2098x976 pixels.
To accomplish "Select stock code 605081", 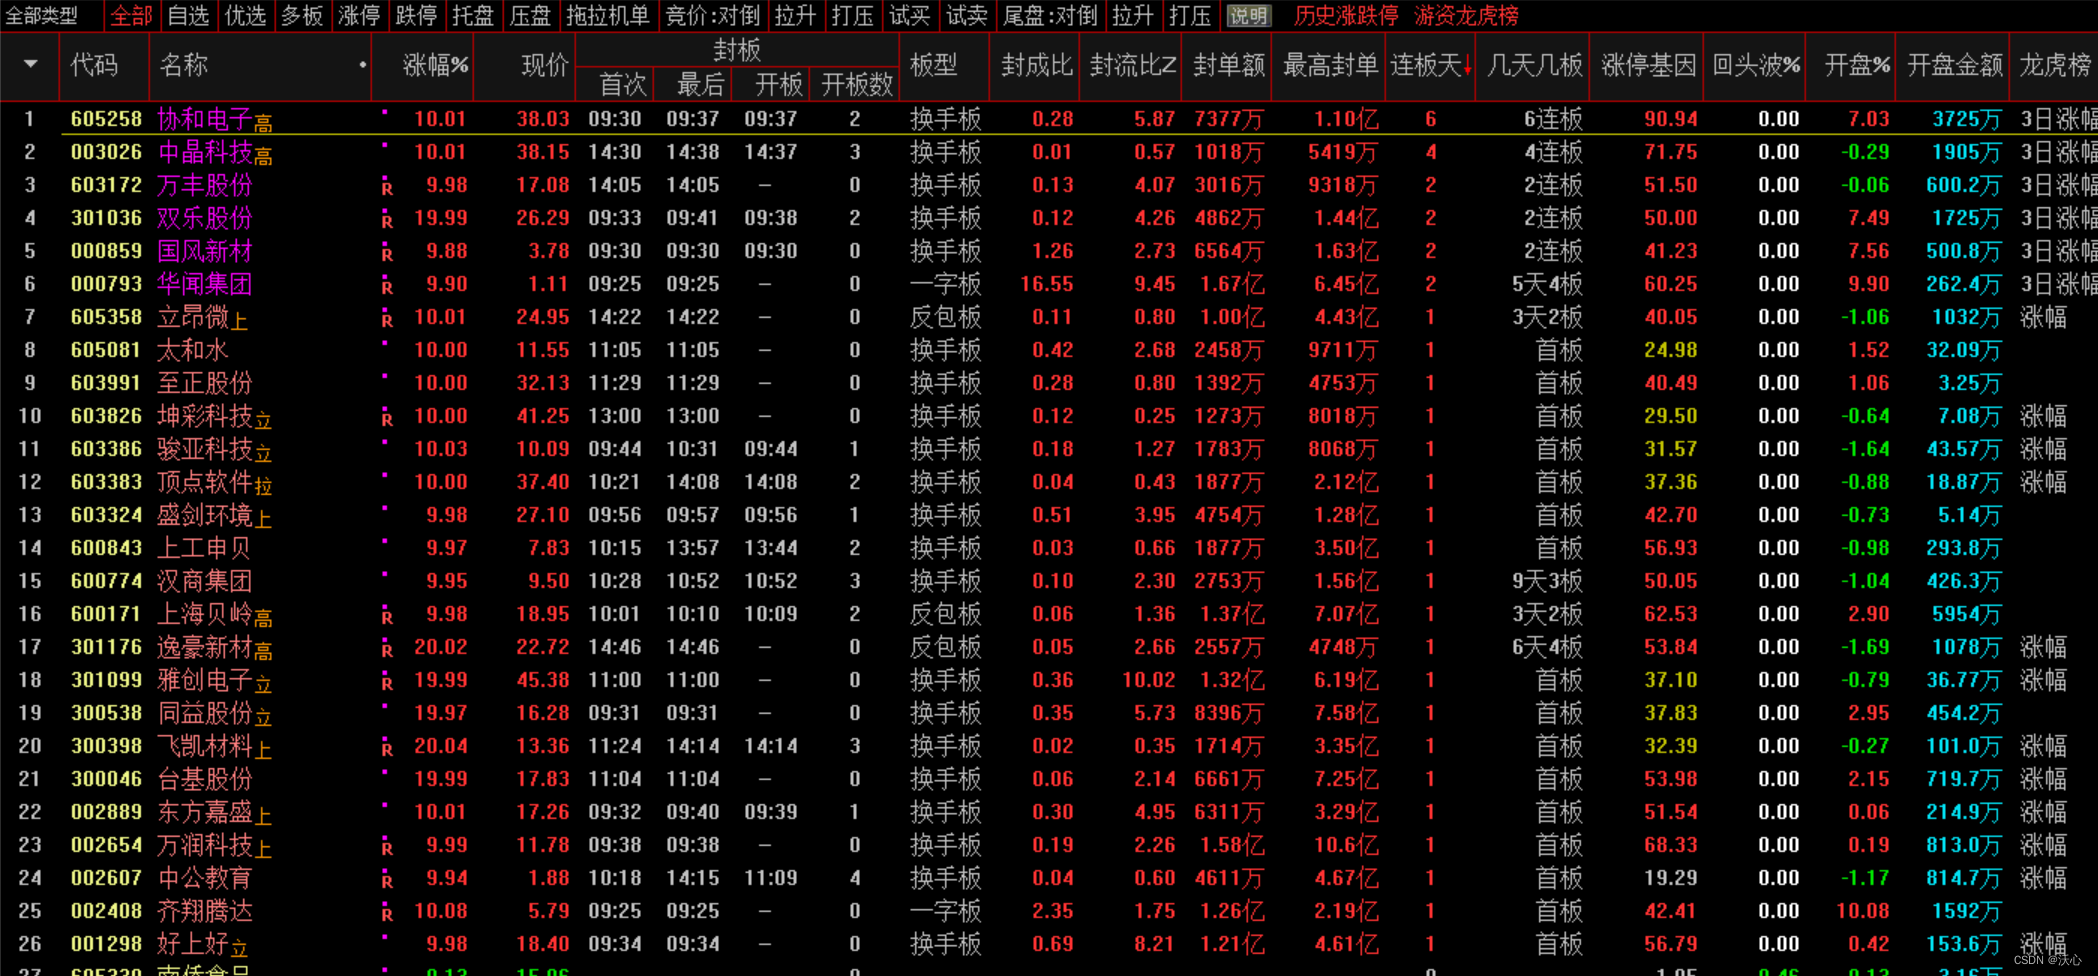I will (106, 350).
